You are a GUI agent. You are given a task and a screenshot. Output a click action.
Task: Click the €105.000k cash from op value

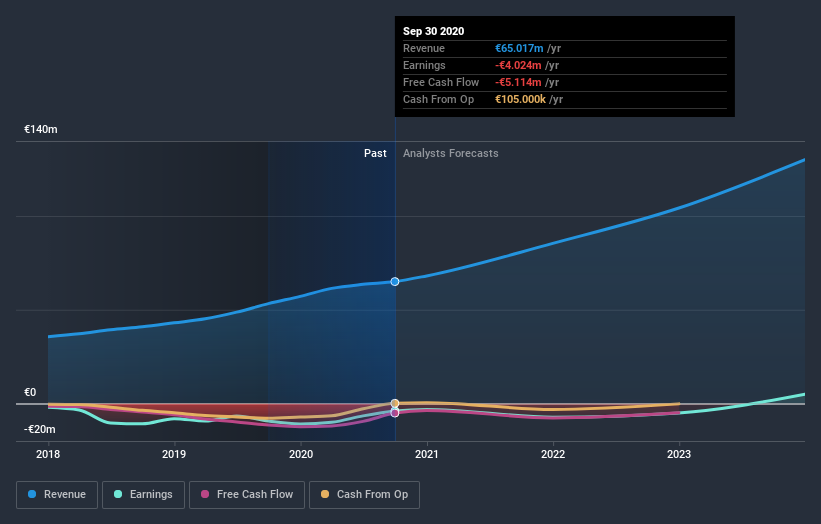point(520,99)
